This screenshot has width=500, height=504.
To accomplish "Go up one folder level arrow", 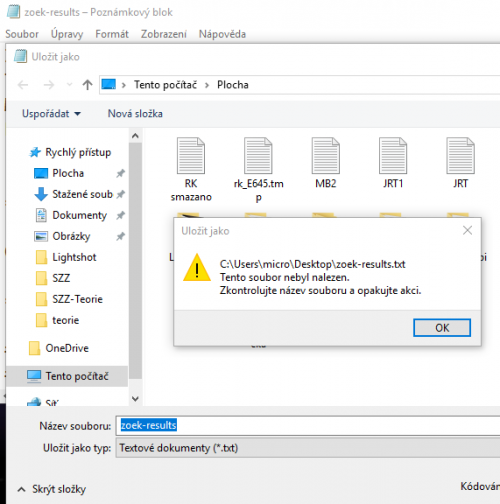I will pos(88,85).
